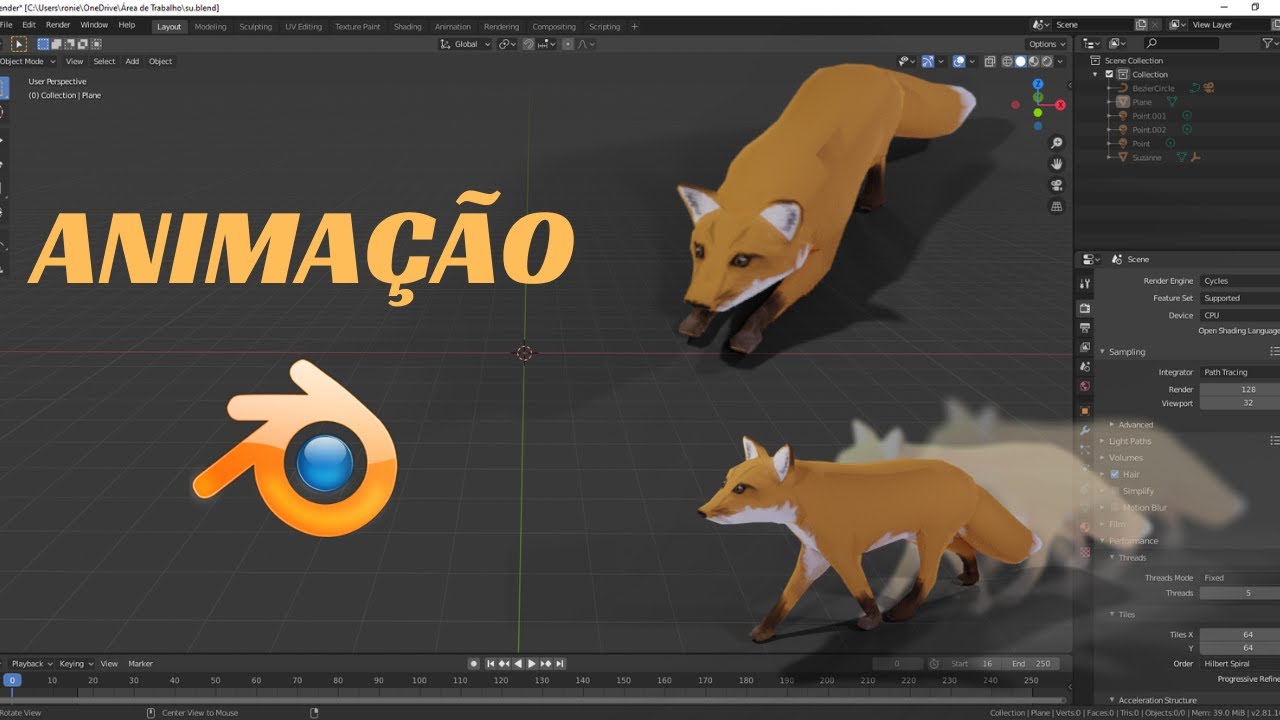
Task: Select BezierCircle in the outliner
Action: point(1153,88)
